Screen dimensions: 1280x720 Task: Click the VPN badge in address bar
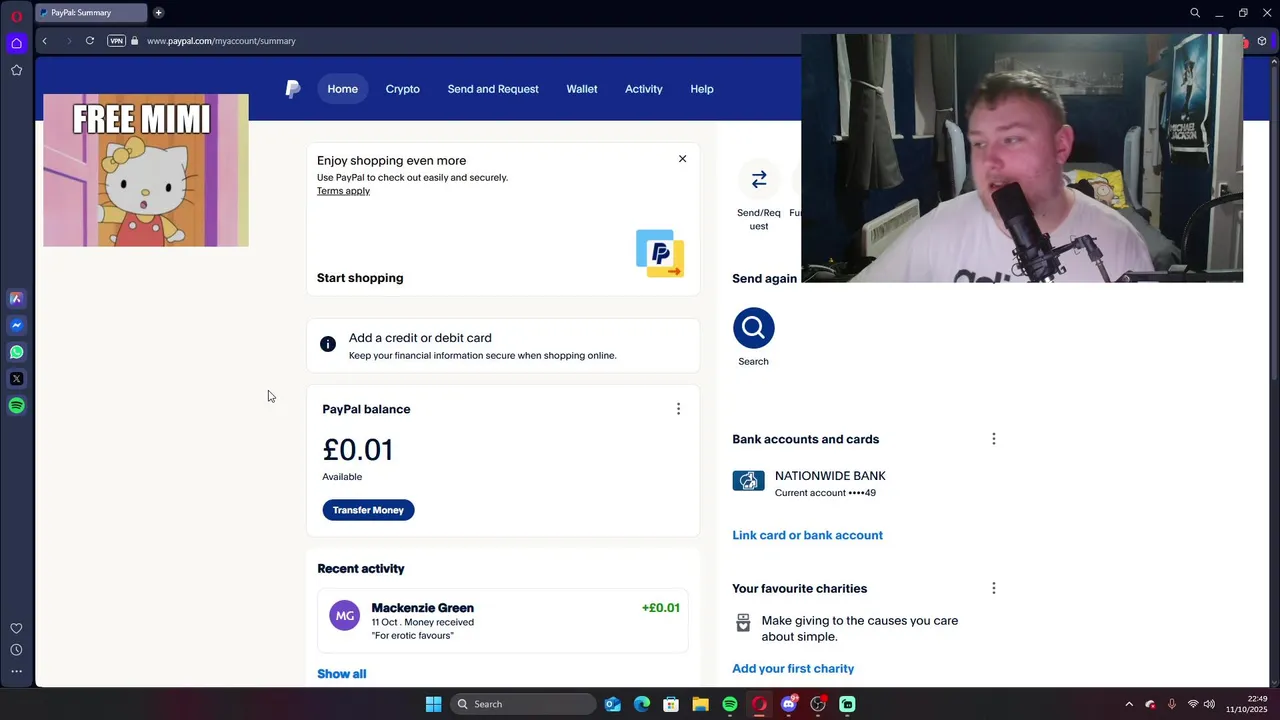pyautogui.click(x=116, y=41)
